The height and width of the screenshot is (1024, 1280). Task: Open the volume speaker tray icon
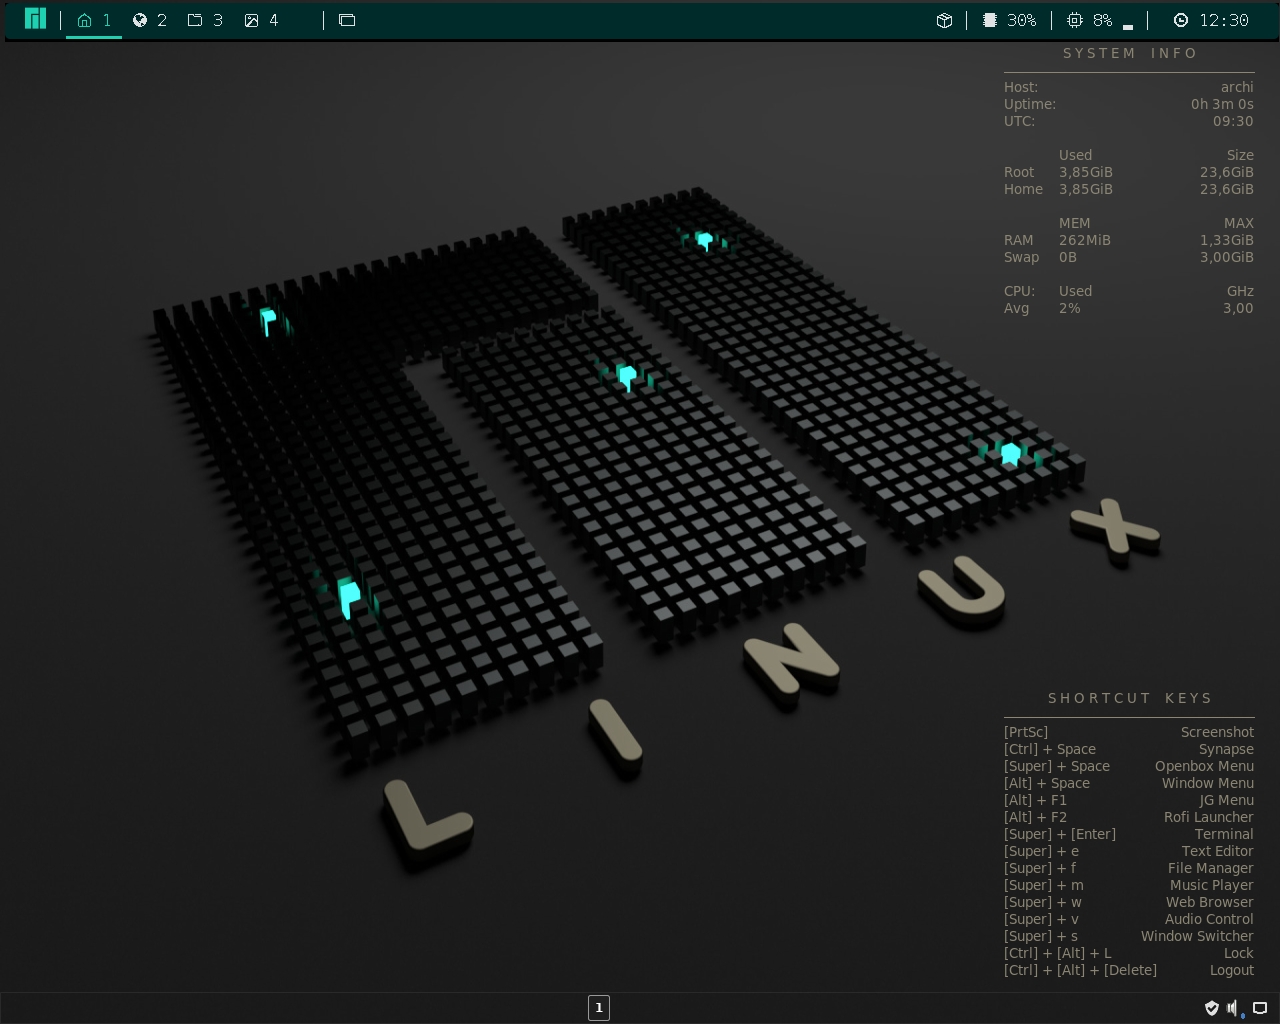[x=1235, y=1008]
